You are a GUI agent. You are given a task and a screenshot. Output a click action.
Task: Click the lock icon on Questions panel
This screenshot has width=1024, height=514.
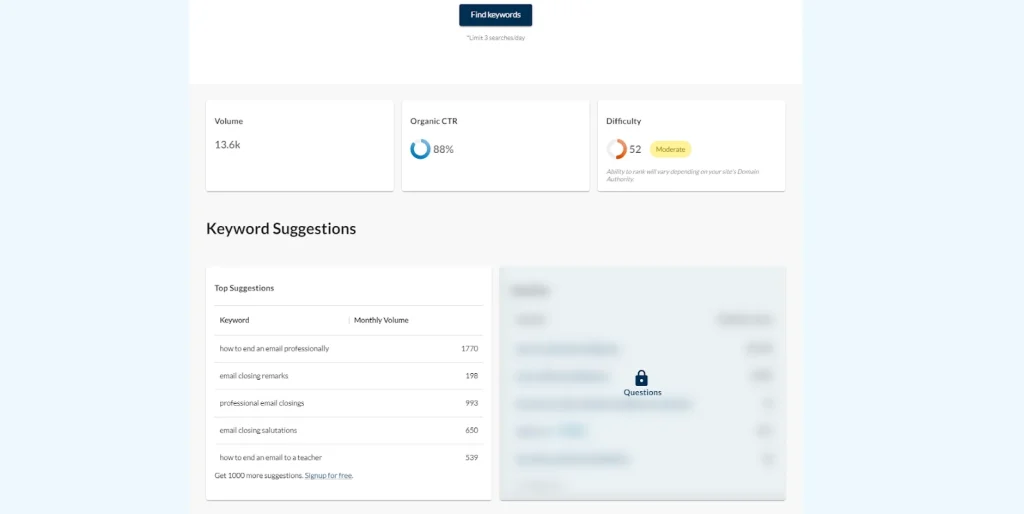(641, 378)
